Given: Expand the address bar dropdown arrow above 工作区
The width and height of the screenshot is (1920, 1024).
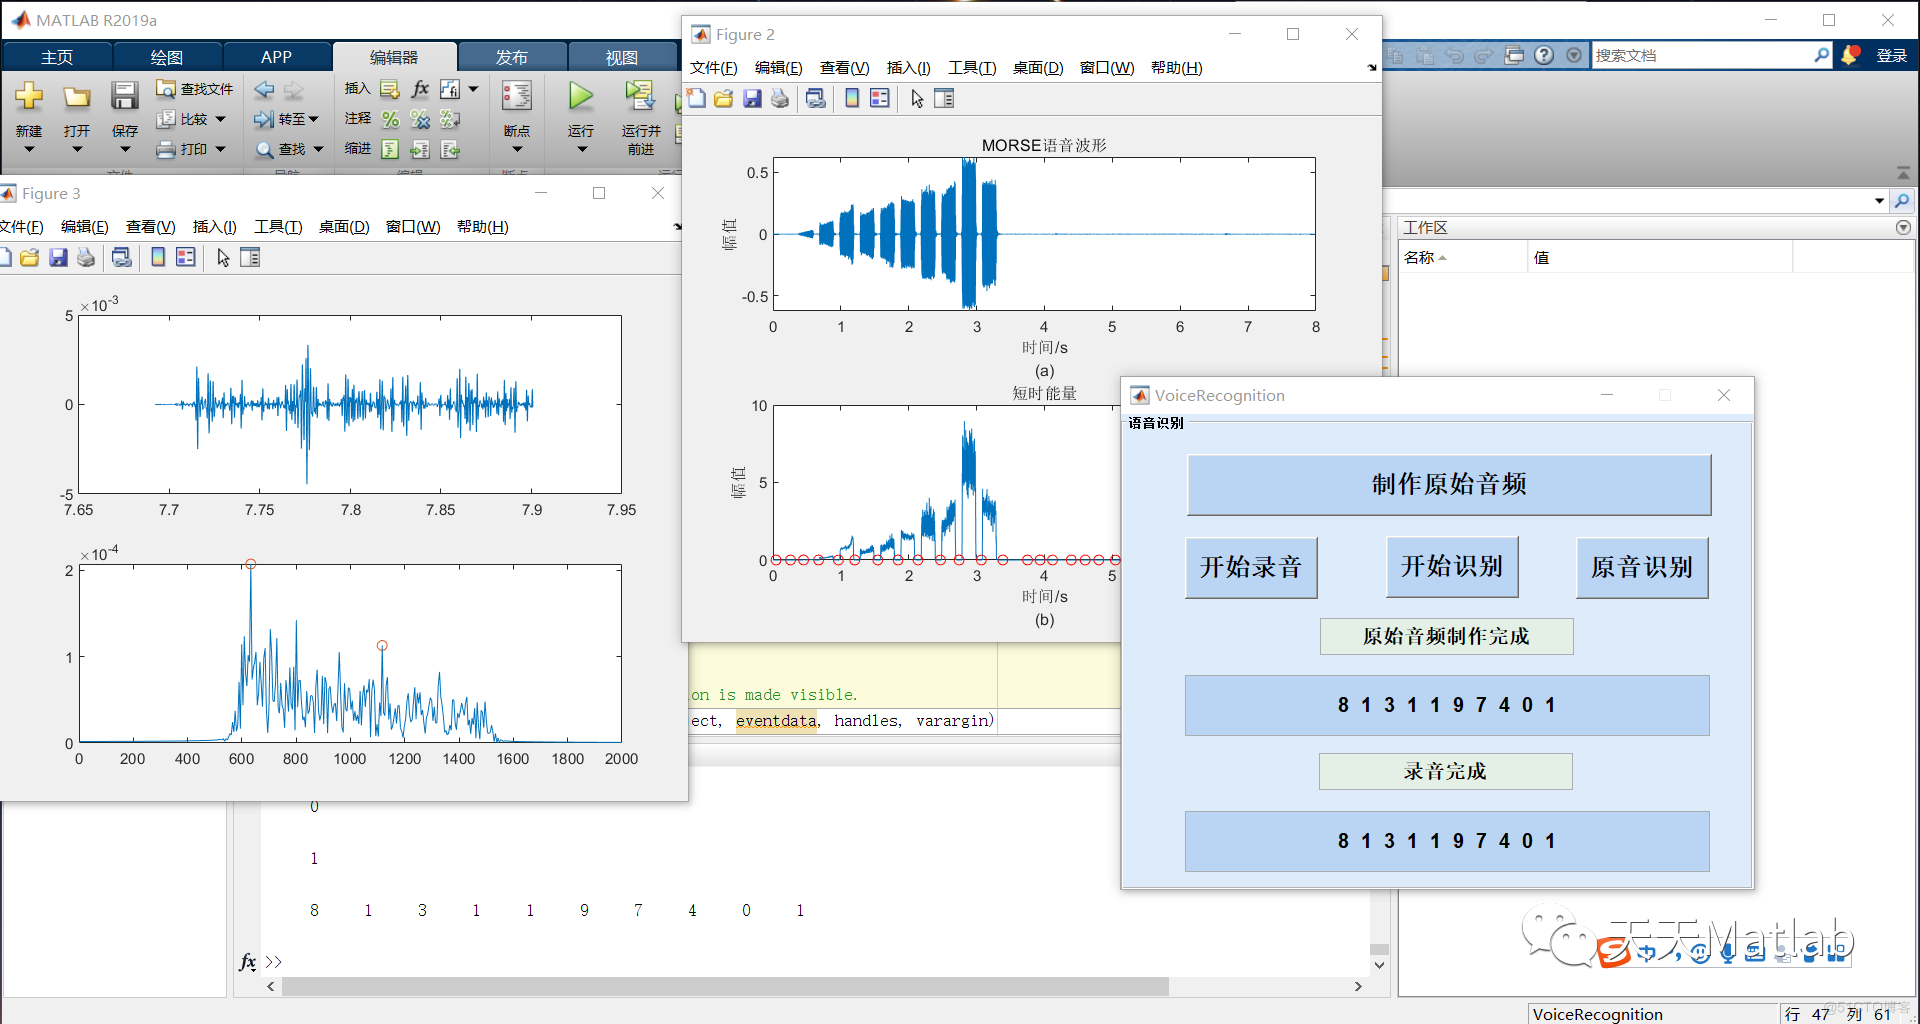Looking at the screenshot, I should pyautogui.click(x=1879, y=201).
